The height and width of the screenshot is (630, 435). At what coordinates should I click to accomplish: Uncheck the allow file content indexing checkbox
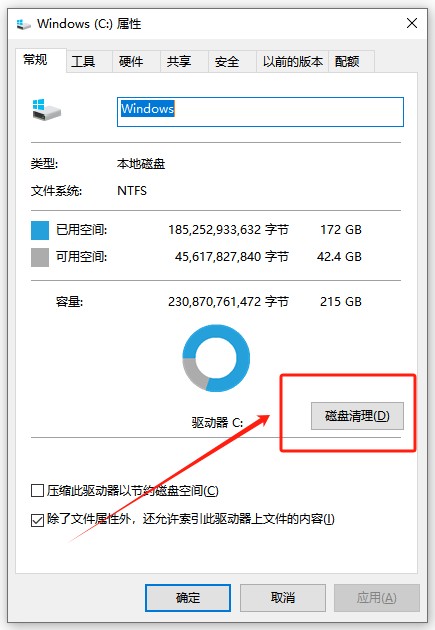pyautogui.click(x=37, y=520)
